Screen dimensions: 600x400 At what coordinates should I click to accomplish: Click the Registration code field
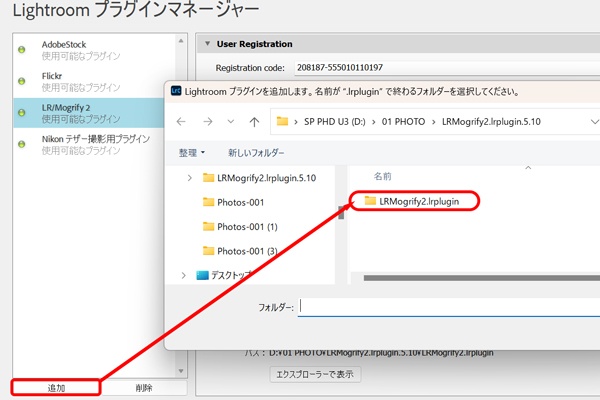click(x=447, y=68)
